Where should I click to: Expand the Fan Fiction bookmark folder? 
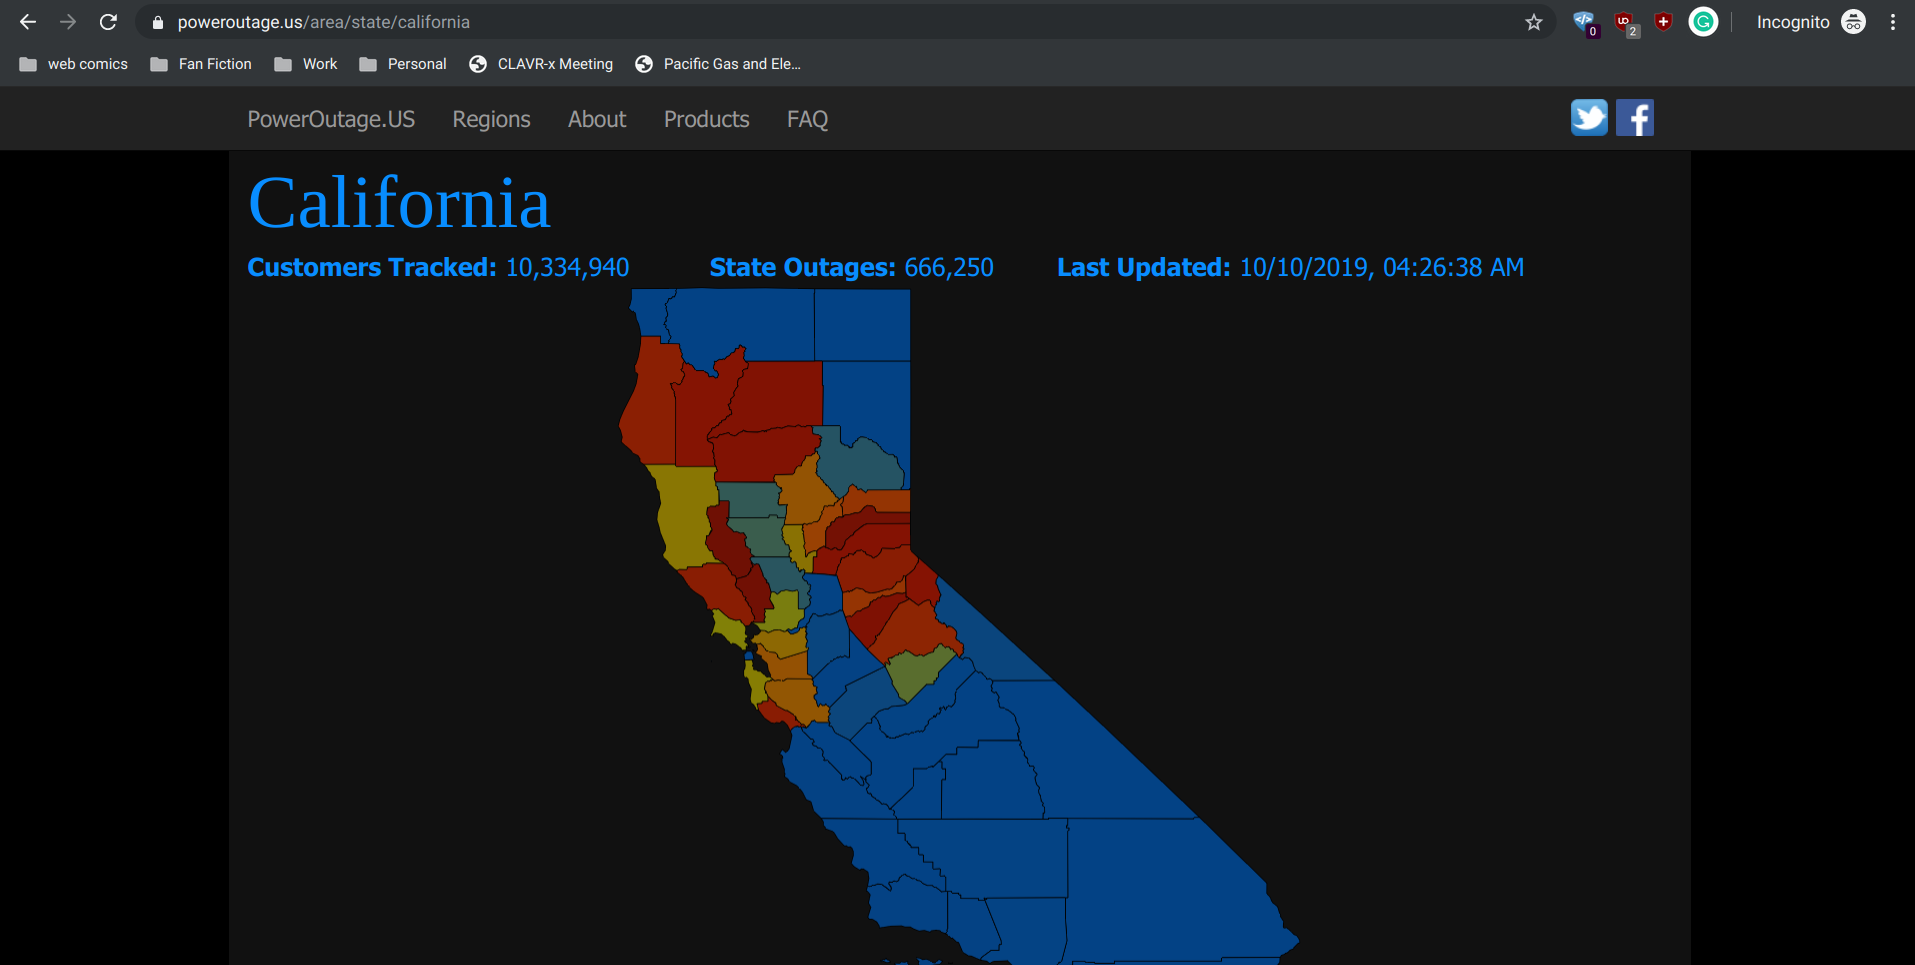point(201,64)
